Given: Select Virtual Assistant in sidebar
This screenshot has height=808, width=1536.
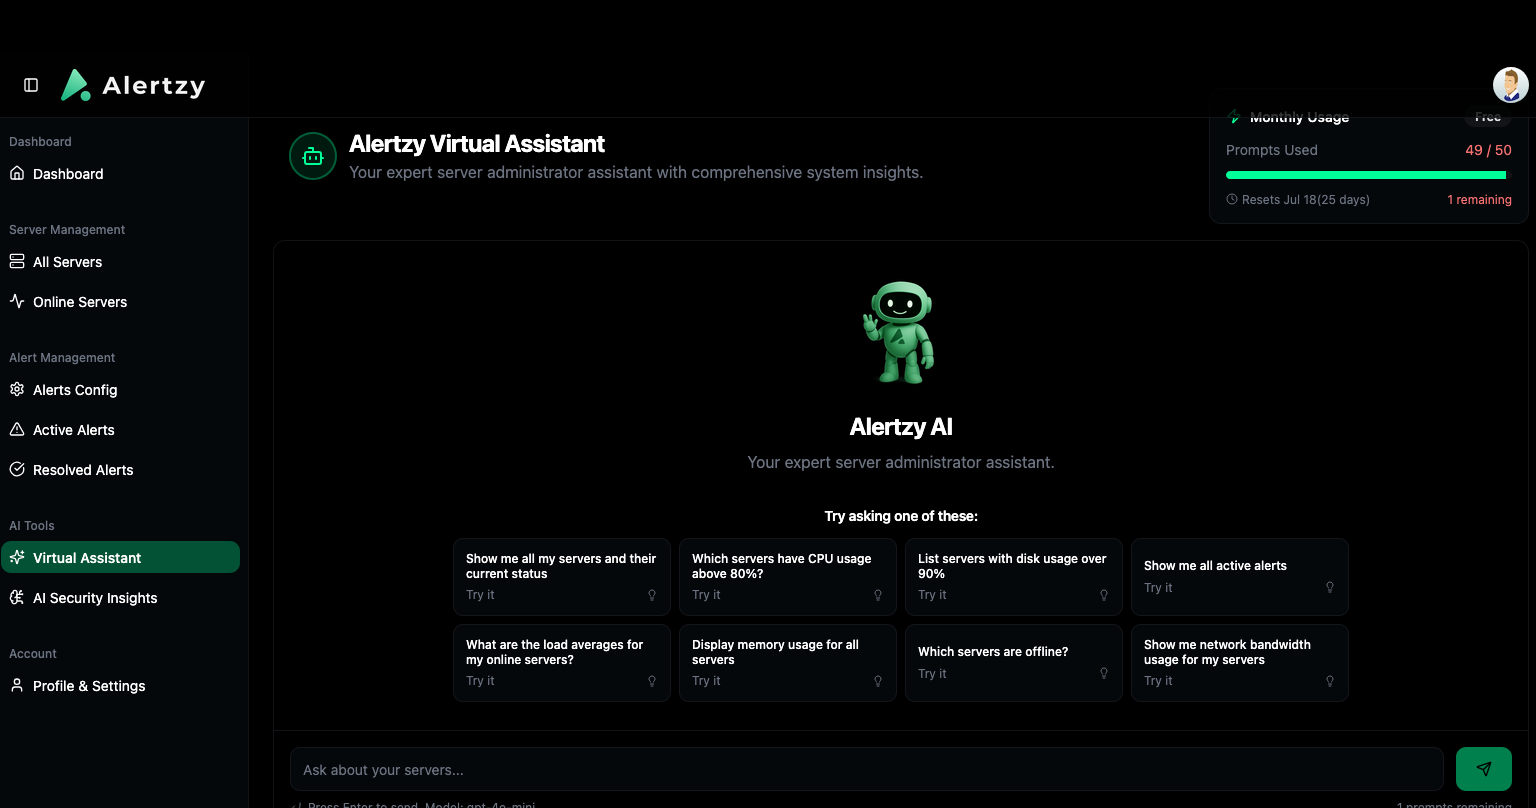Looking at the screenshot, I should coord(120,558).
